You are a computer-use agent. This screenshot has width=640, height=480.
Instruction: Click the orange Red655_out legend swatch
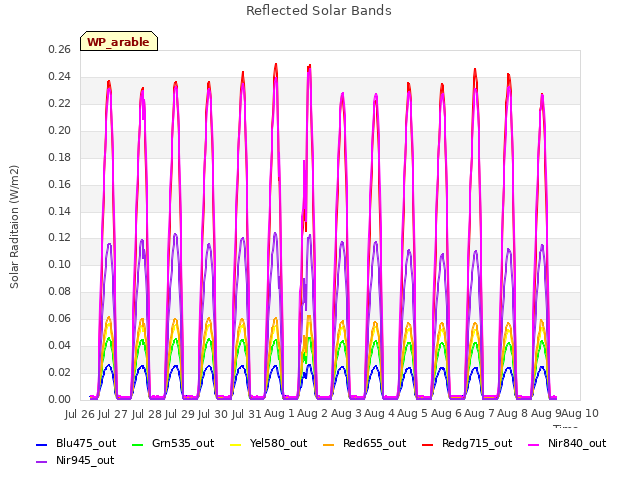point(329,444)
